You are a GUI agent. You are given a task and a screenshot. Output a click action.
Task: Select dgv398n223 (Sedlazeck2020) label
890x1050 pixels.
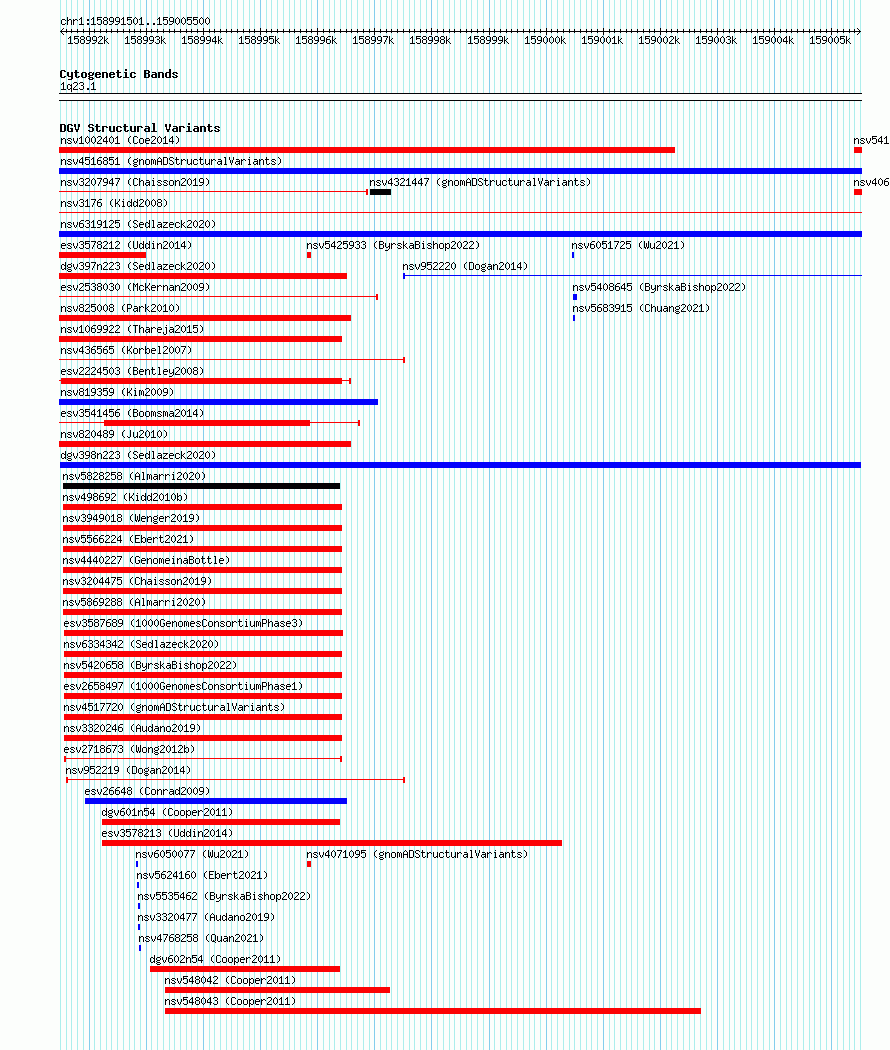click(x=138, y=455)
